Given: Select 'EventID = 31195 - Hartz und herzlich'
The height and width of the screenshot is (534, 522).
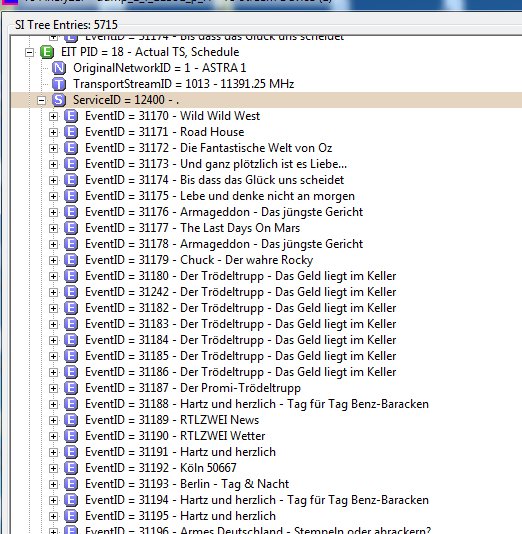Looking at the screenshot, I should [x=180, y=516].
